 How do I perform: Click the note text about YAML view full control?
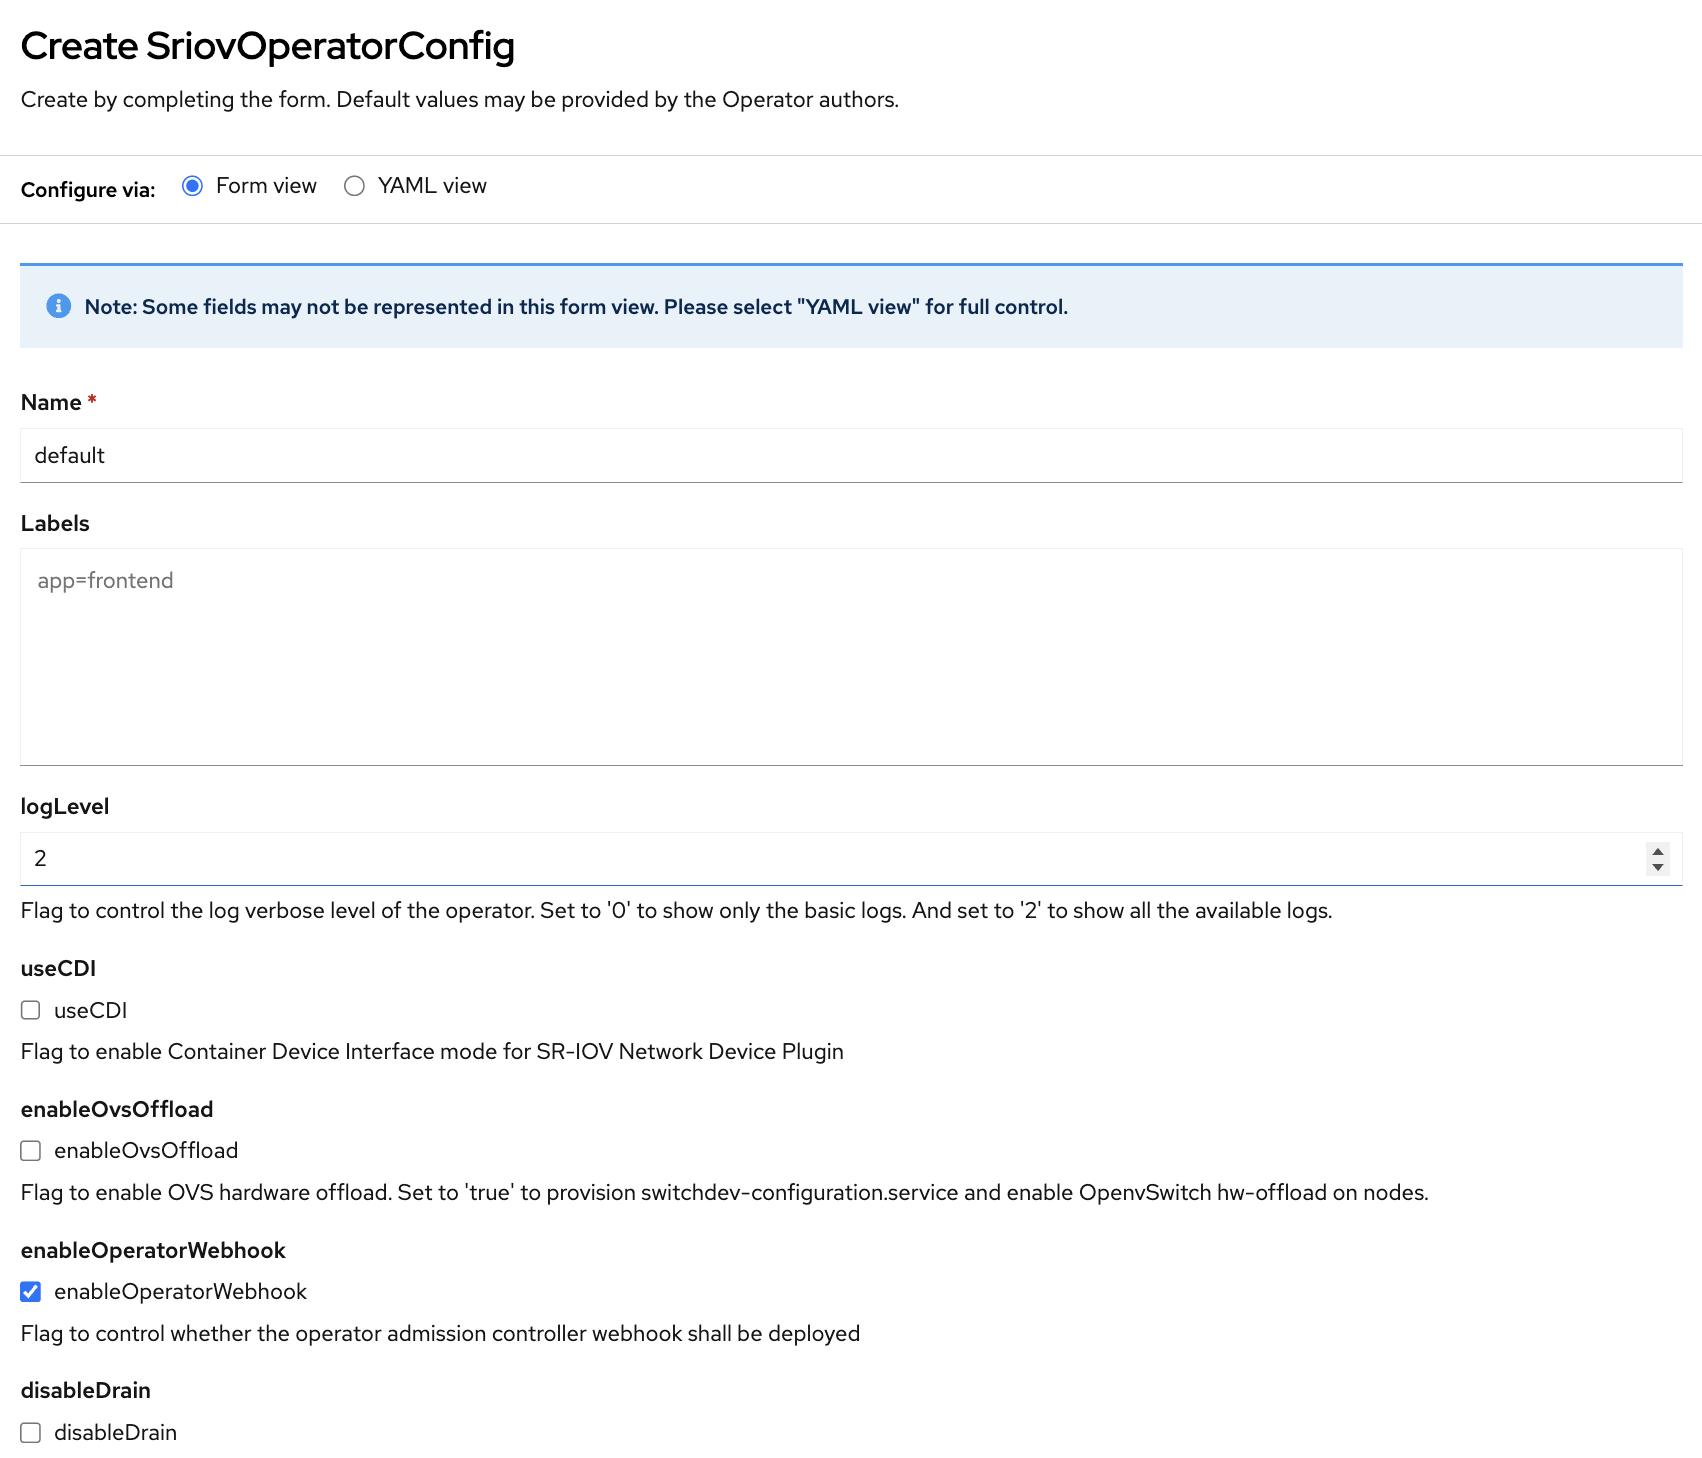tap(576, 307)
